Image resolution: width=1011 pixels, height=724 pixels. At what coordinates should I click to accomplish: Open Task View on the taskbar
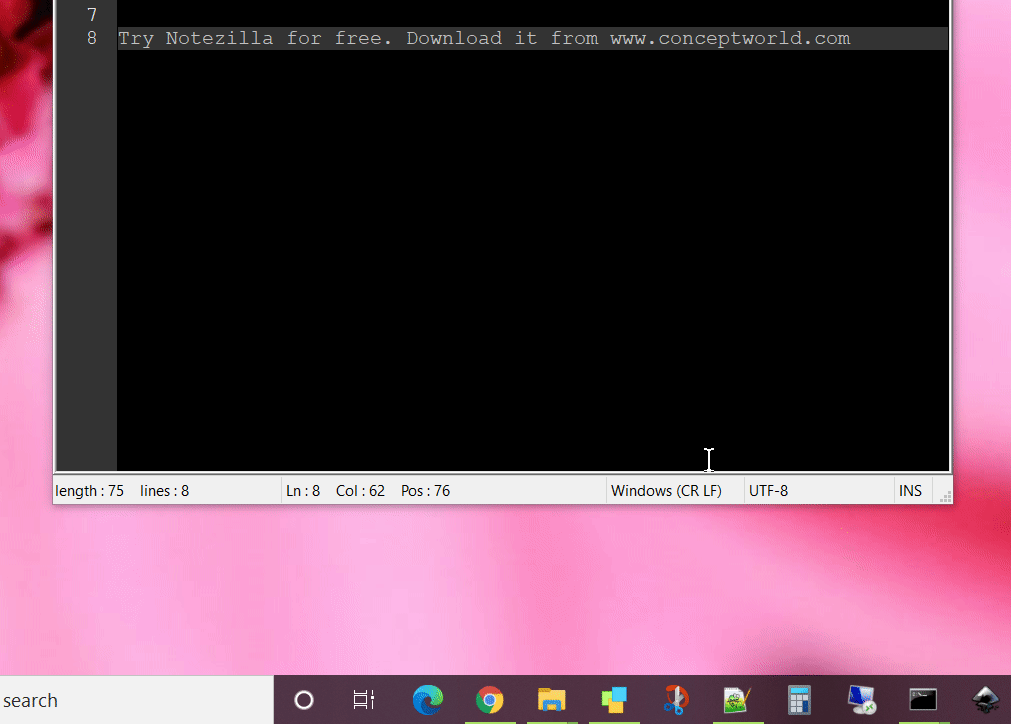(364, 700)
